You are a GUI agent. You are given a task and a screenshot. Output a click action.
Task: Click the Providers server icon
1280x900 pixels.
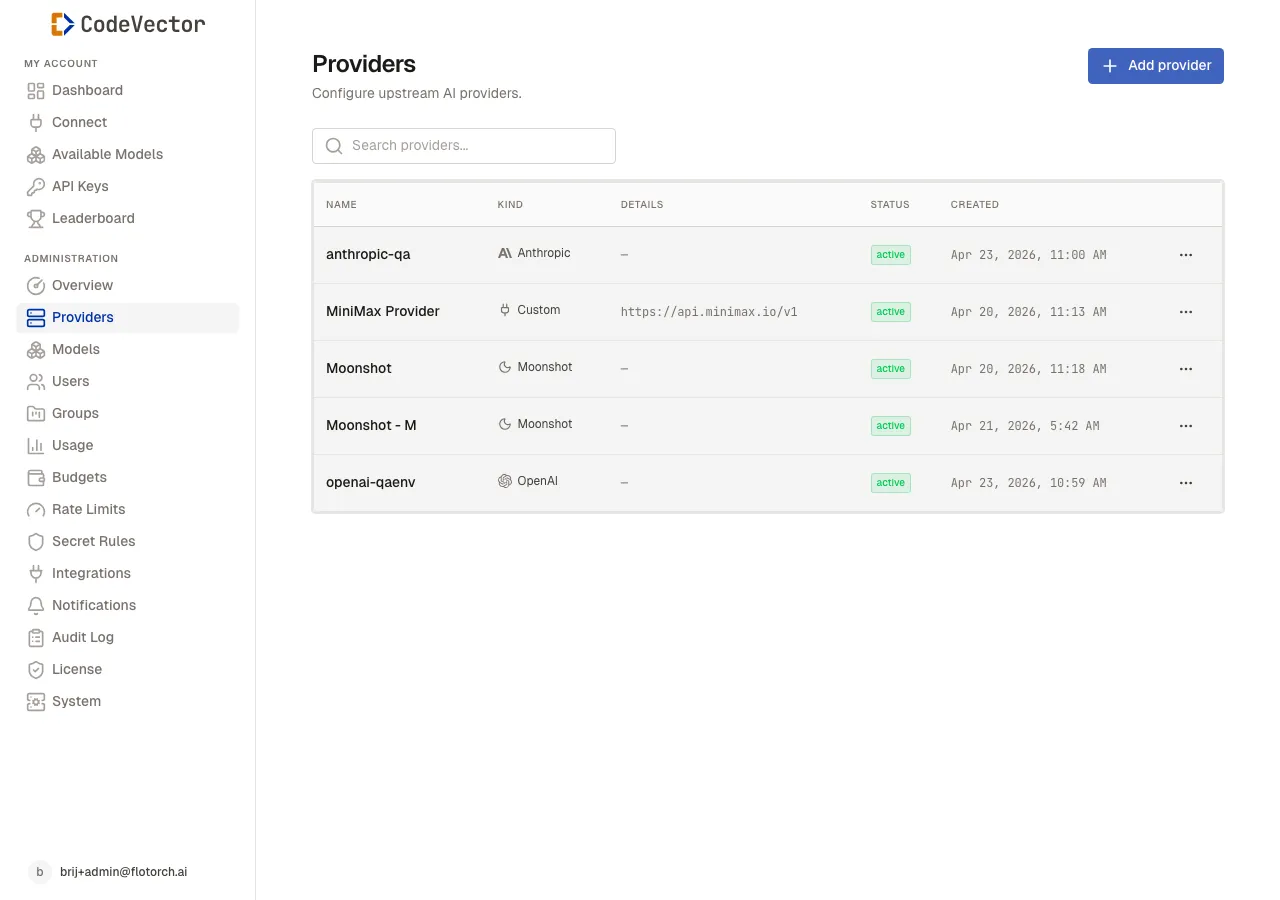click(36, 317)
